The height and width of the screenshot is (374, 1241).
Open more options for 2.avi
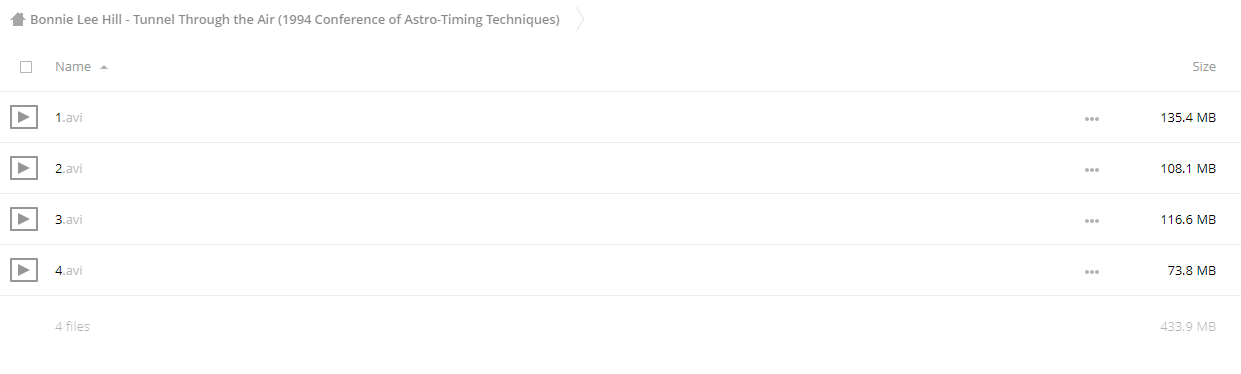[x=1091, y=169]
